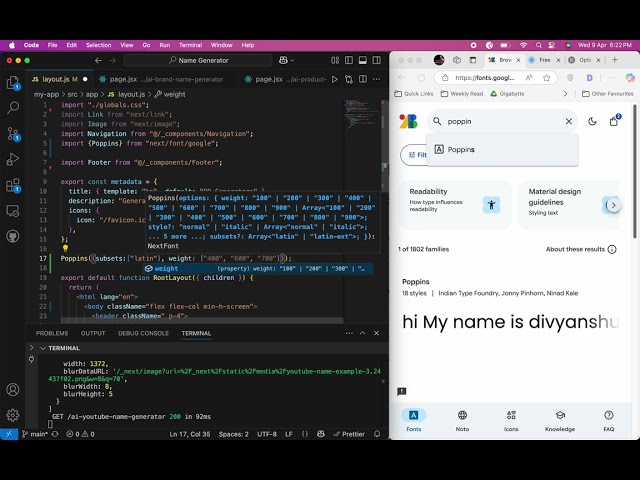Open the GitHub view in activity bar

[x=13, y=236]
